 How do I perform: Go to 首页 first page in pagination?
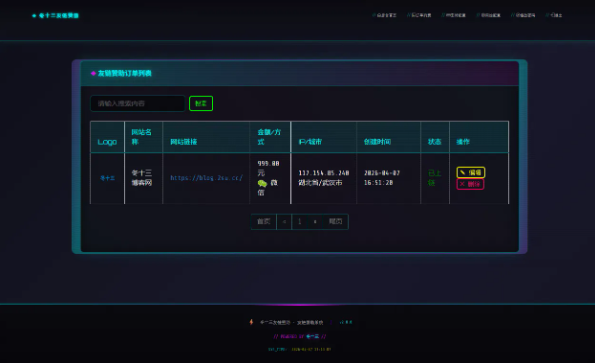tap(264, 222)
